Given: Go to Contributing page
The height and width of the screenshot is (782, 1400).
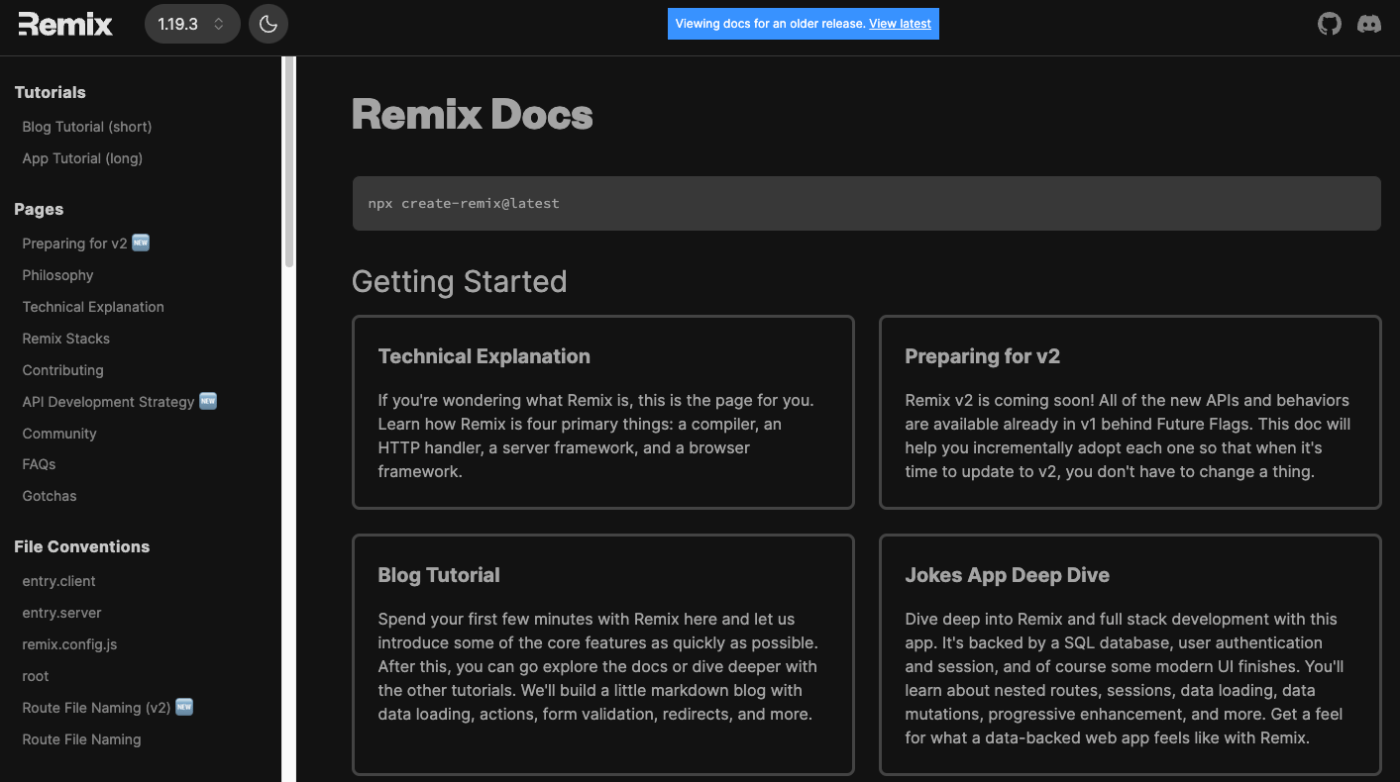Looking at the screenshot, I should (63, 370).
